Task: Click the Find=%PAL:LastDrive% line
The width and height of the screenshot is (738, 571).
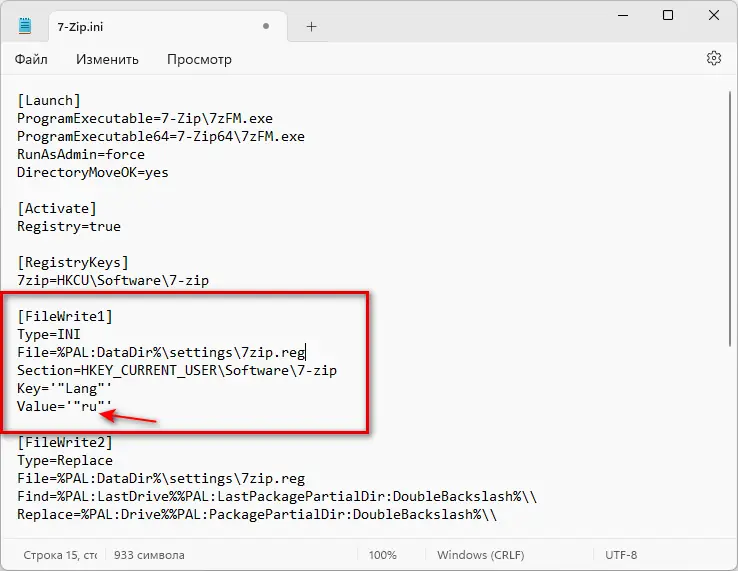Action: (x=277, y=497)
